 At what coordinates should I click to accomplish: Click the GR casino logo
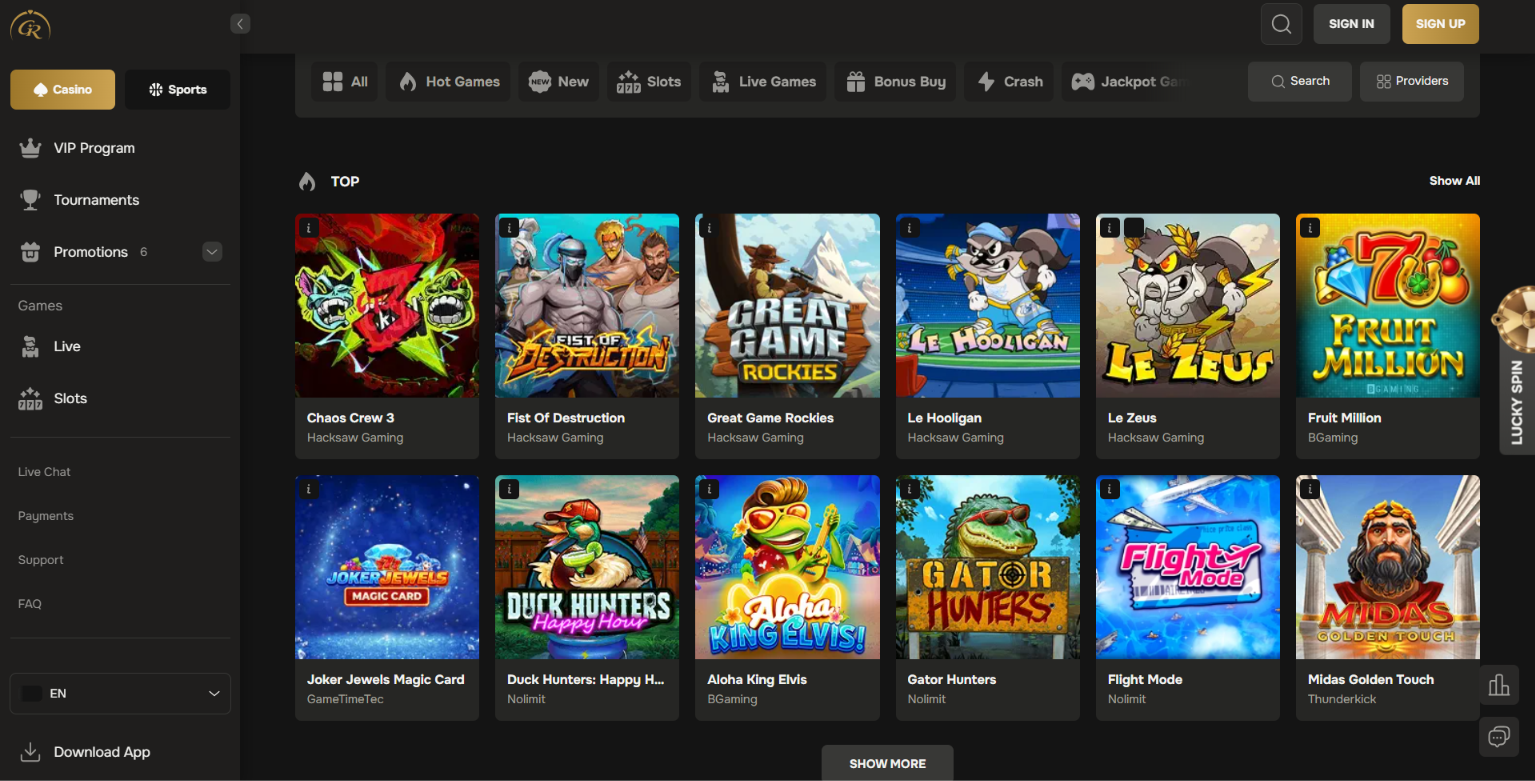(30, 26)
